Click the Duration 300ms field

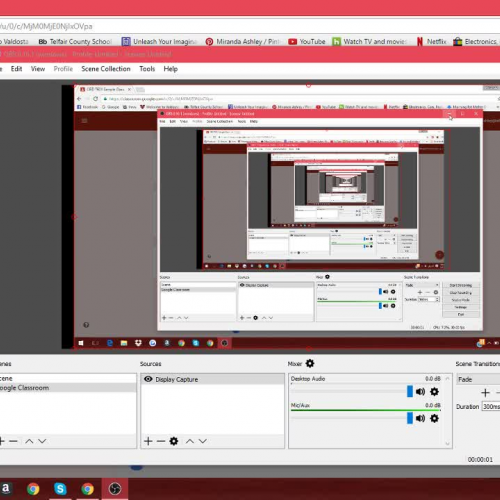[491, 406]
